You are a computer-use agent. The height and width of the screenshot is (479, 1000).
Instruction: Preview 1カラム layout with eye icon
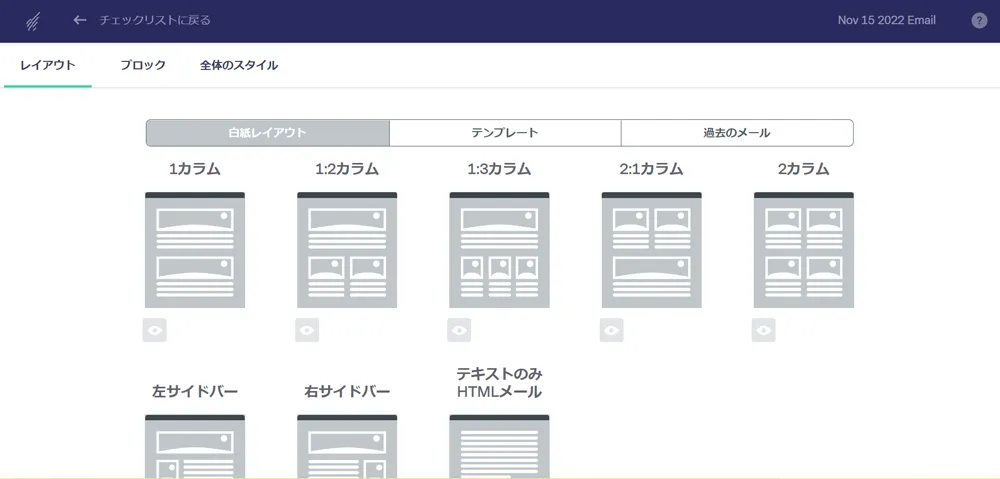[155, 330]
